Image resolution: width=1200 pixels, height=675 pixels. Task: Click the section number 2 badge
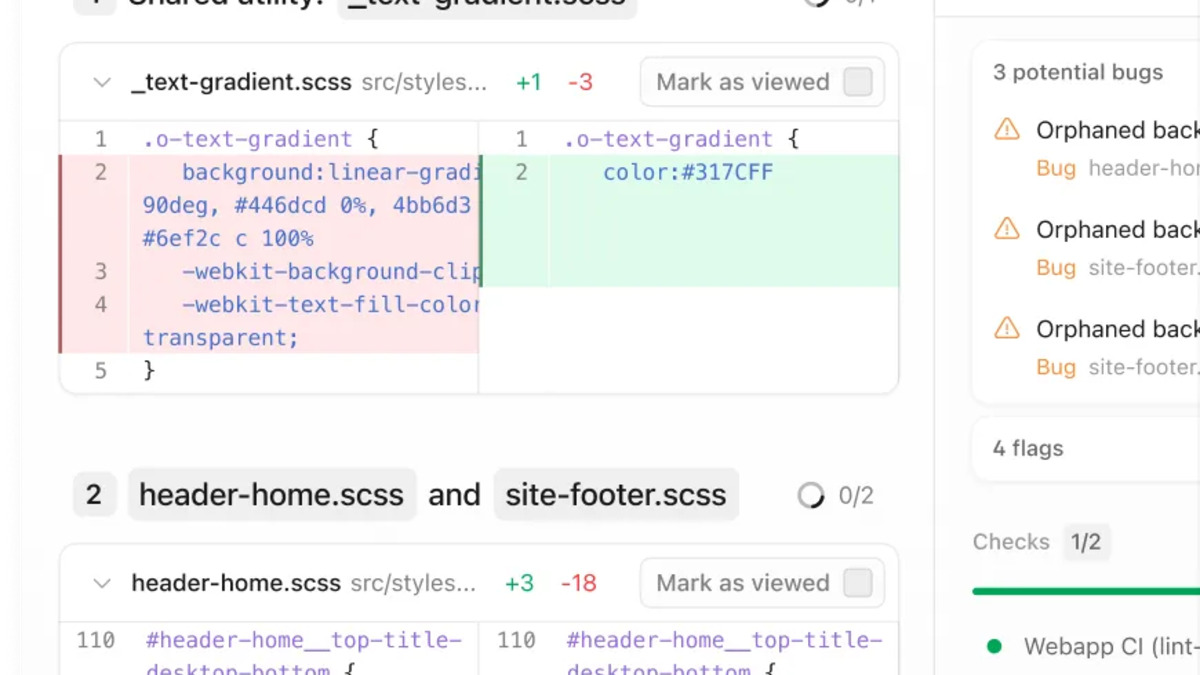(x=94, y=495)
